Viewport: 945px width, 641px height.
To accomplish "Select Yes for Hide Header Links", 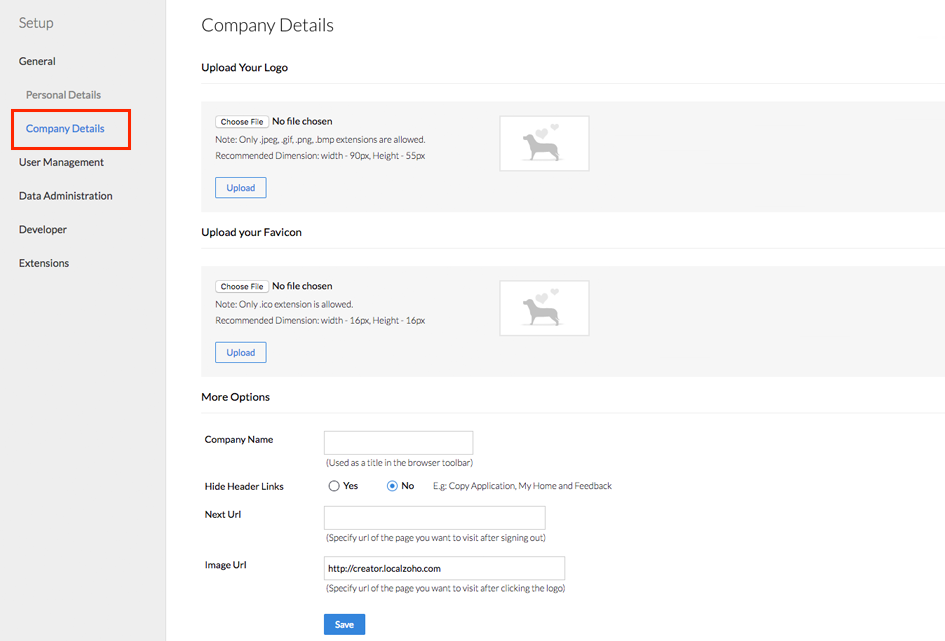I will (x=334, y=486).
